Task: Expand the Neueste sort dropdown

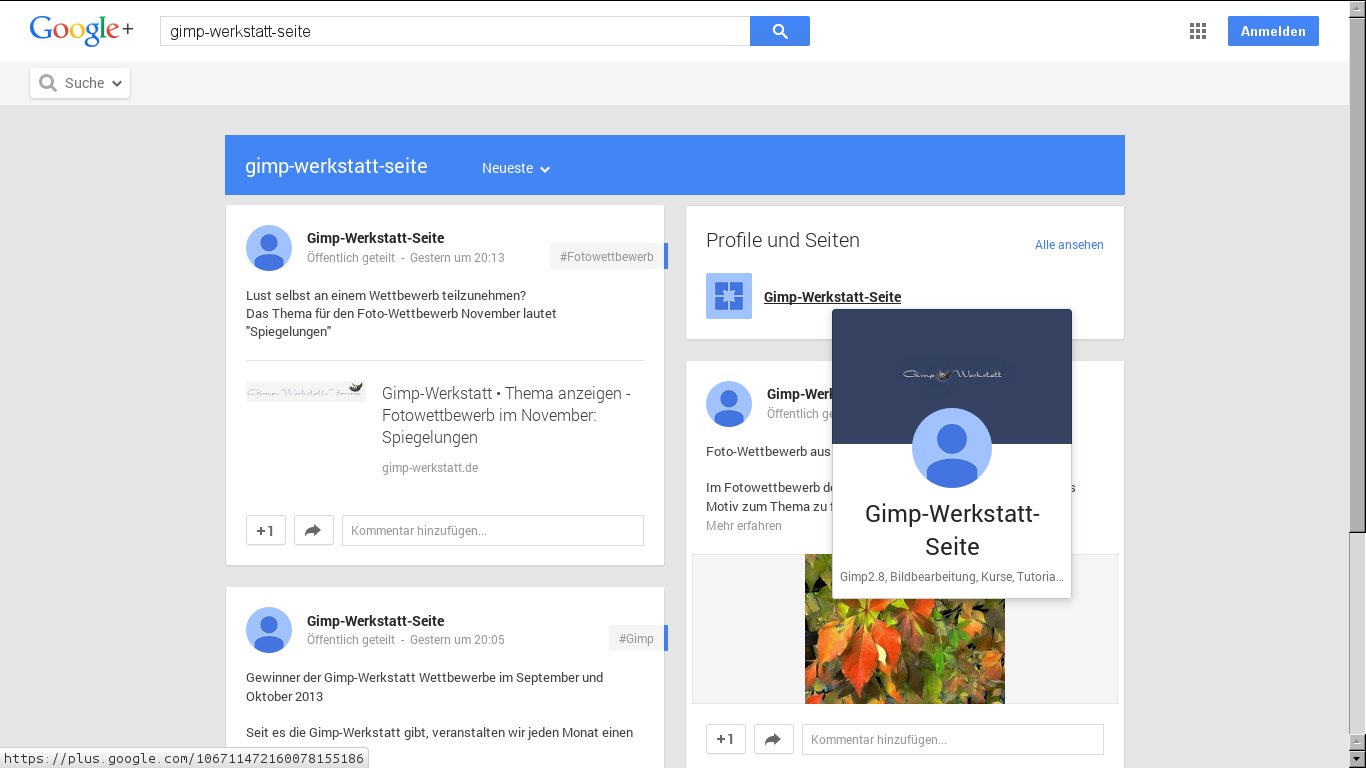Action: pyautogui.click(x=516, y=168)
